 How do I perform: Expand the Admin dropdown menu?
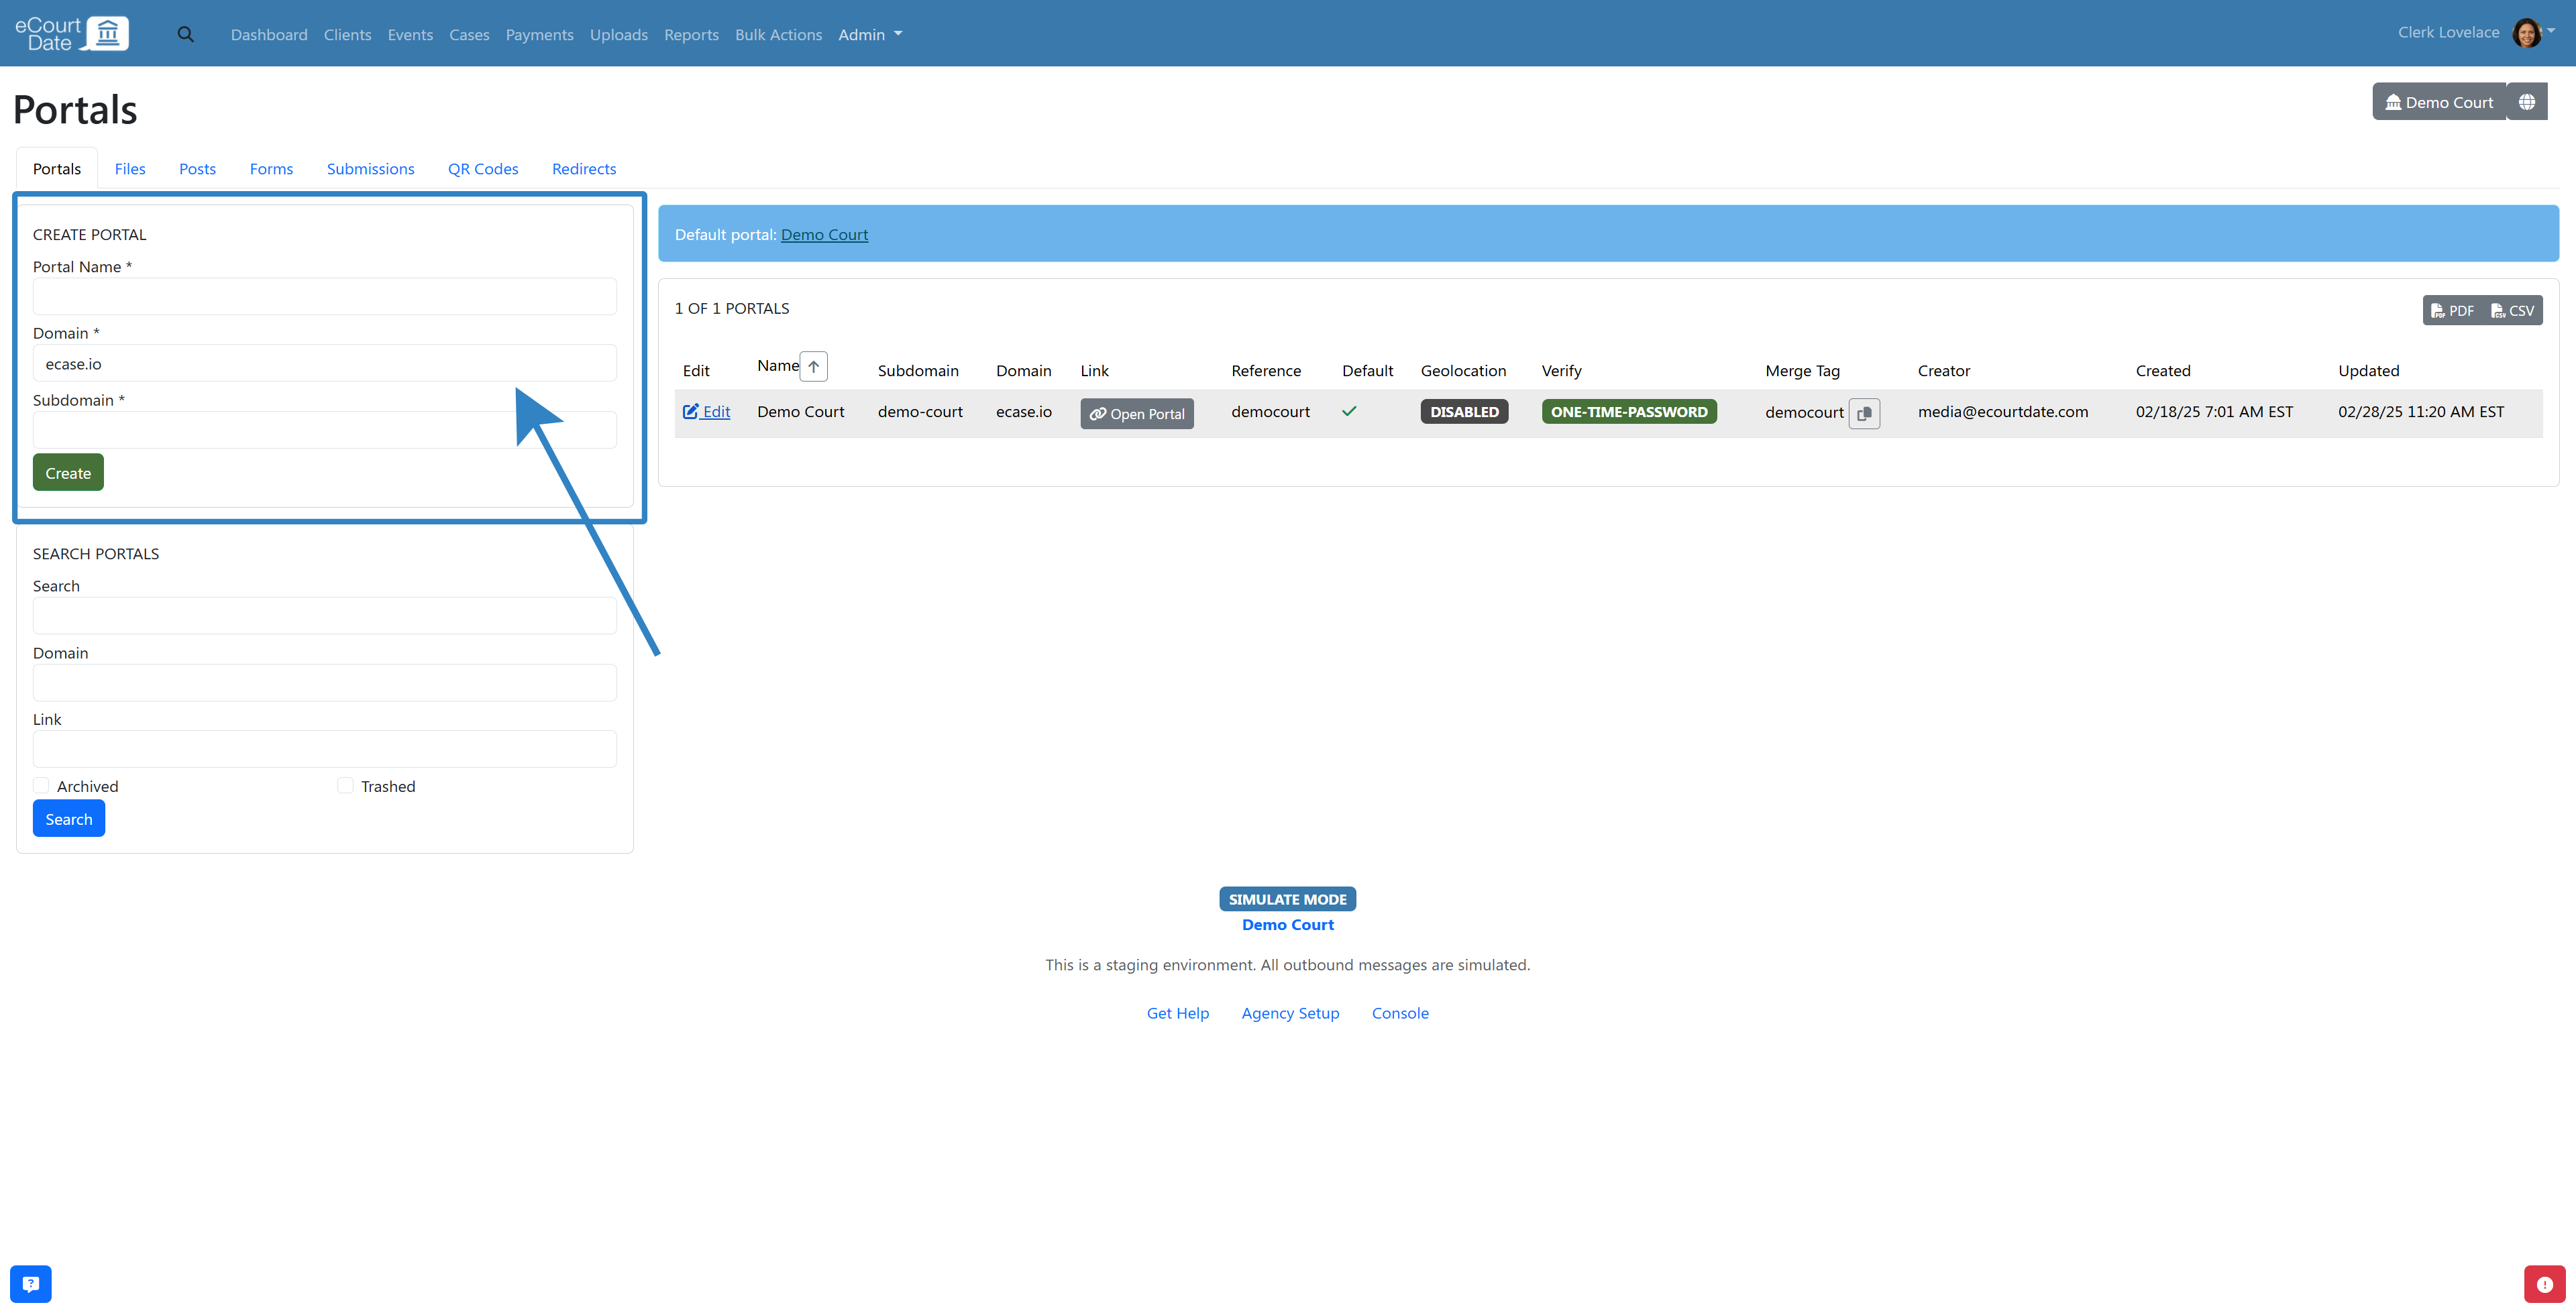click(870, 34)
